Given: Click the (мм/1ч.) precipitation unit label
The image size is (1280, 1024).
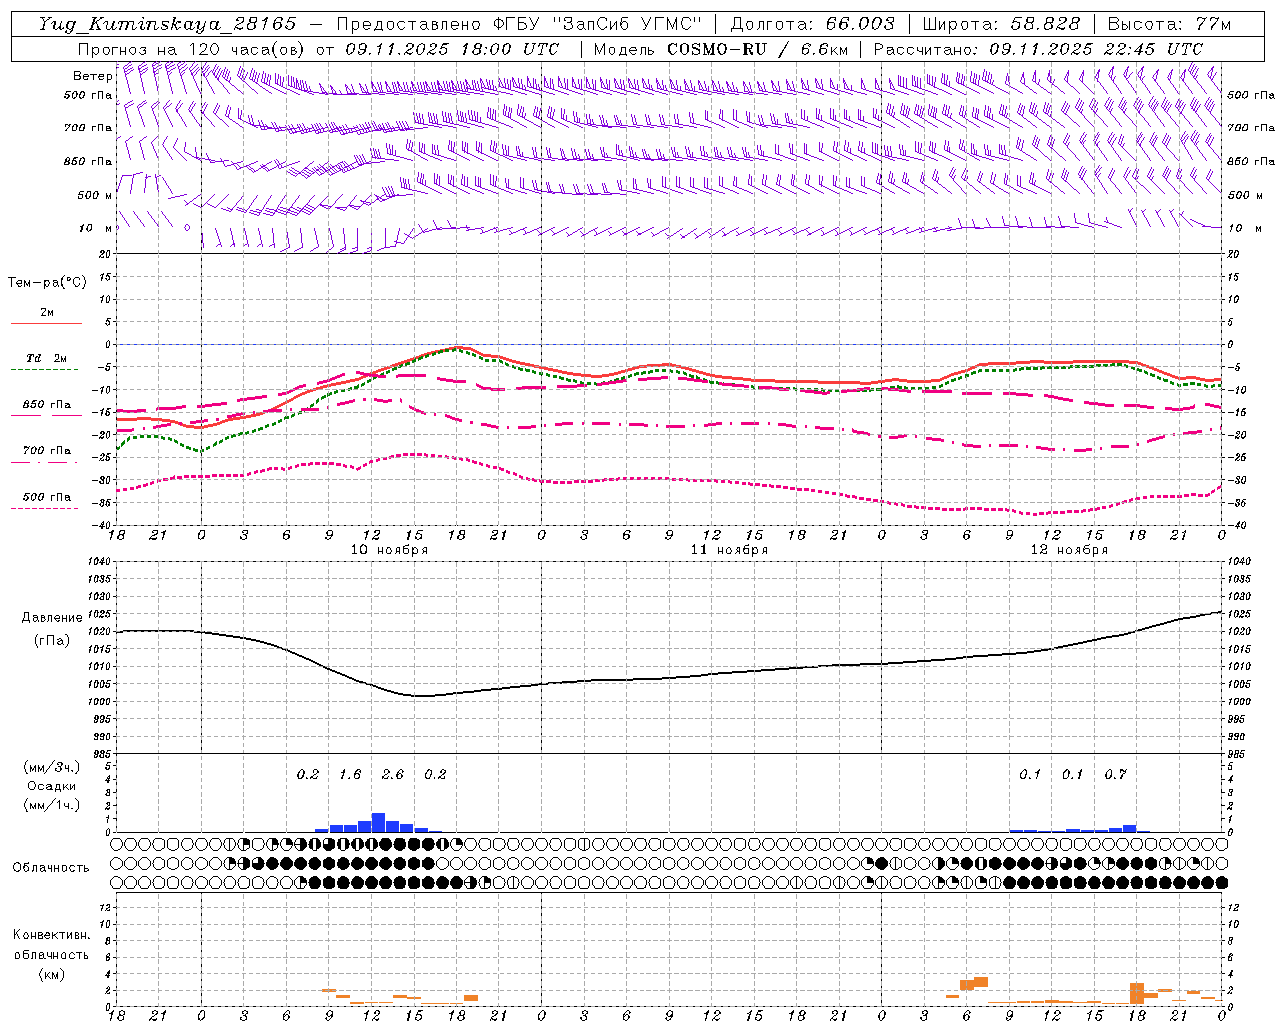Looking at the screenshot, I should 52,805.
